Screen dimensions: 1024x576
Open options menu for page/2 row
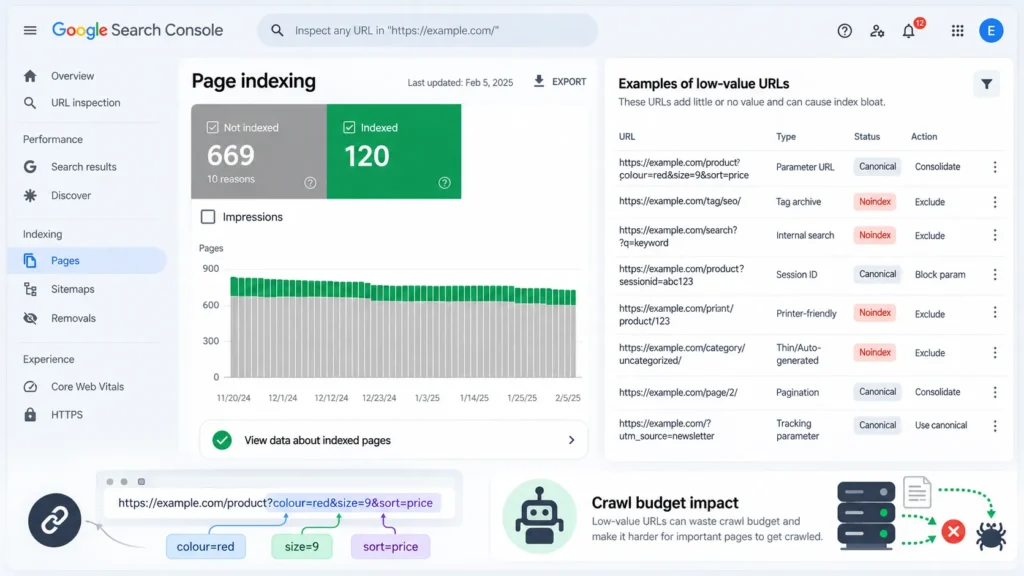995,392
